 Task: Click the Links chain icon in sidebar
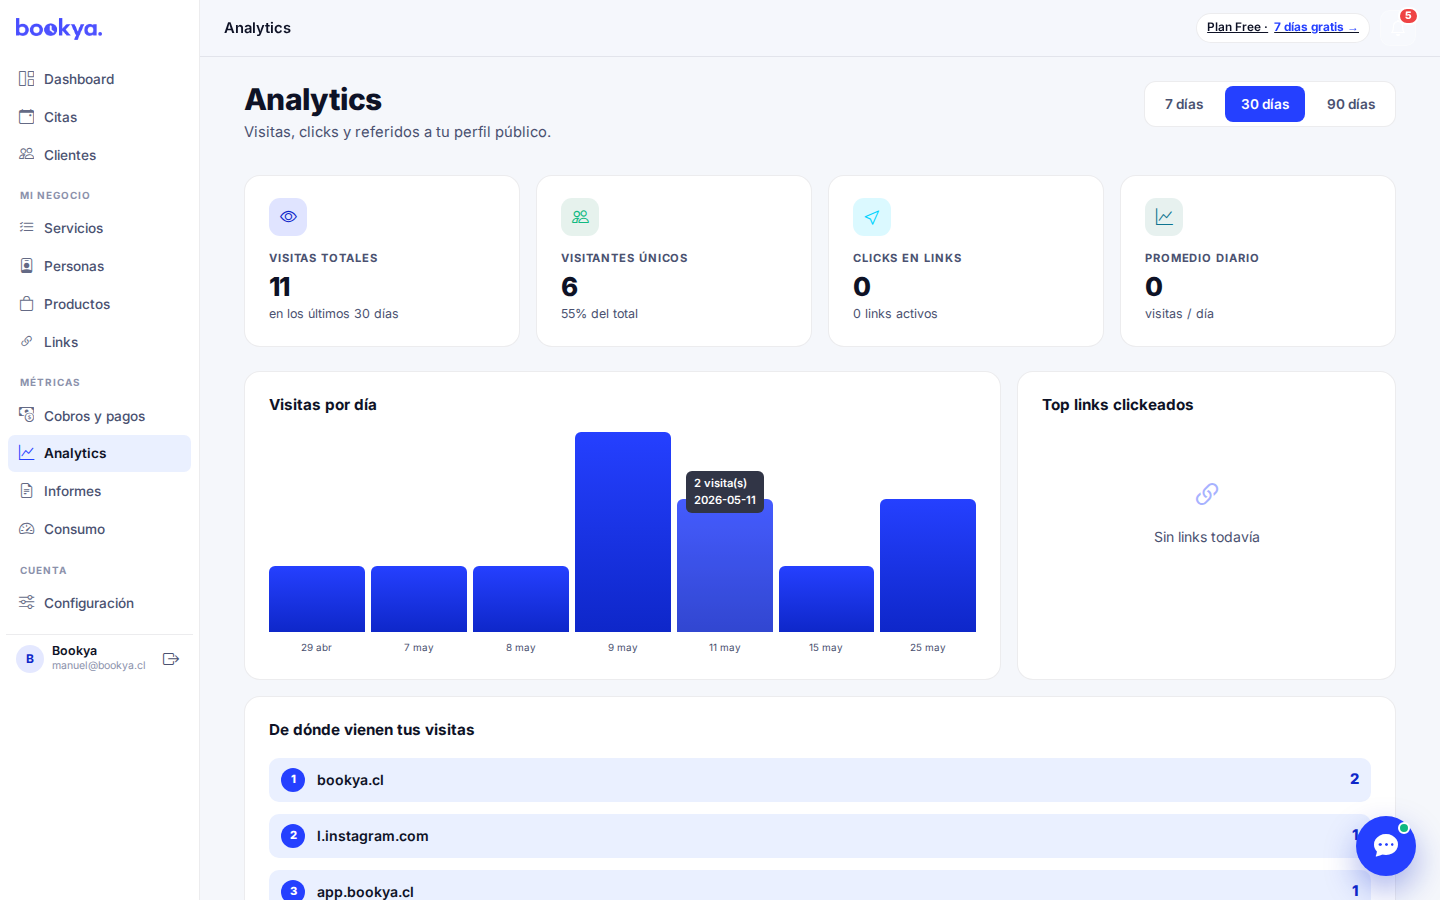point(27,342)
